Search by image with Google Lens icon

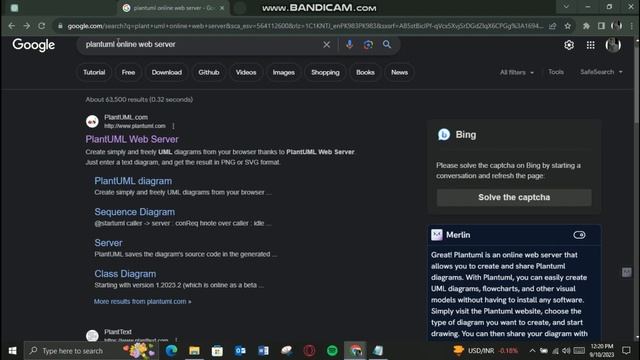click(368, 44)
